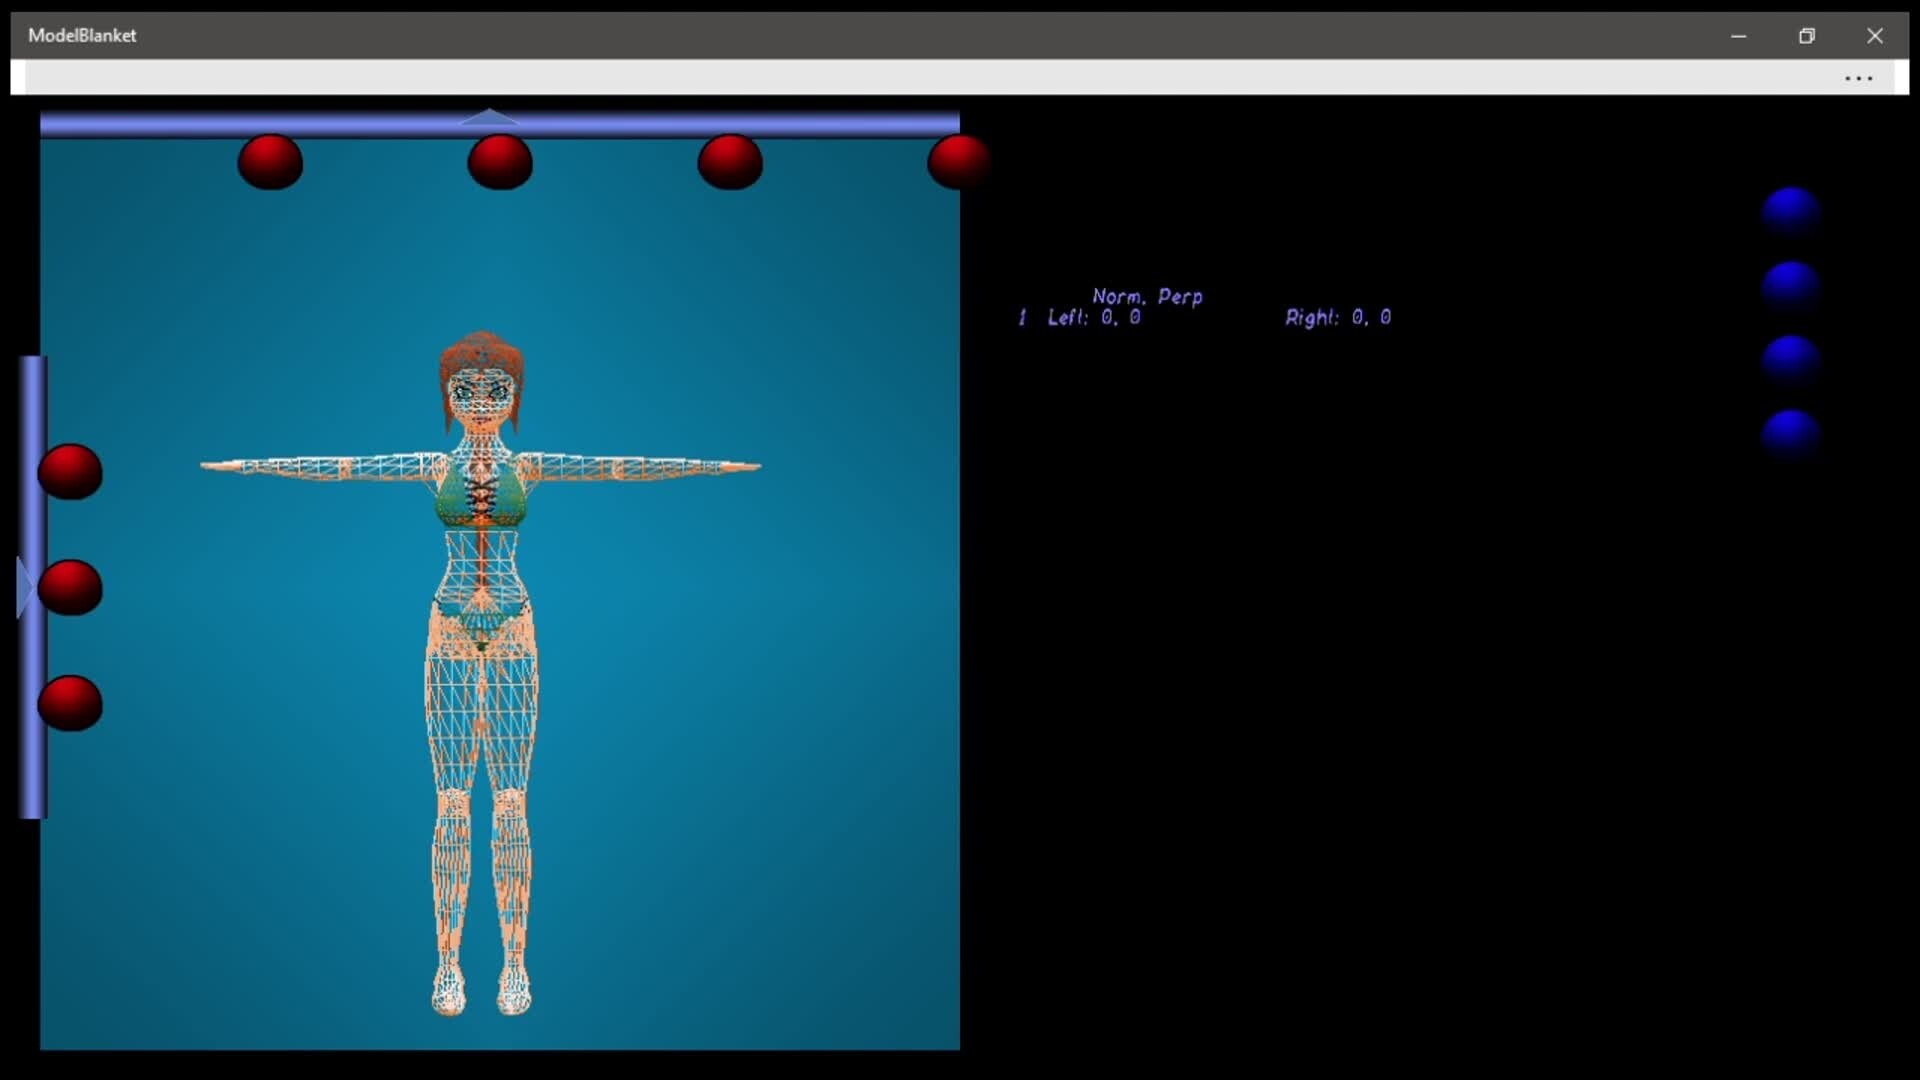The width and height of the screenshot is (1920, 1080).
Task: Click triangle marker on top horizontal slider
Action: point(489,117)
